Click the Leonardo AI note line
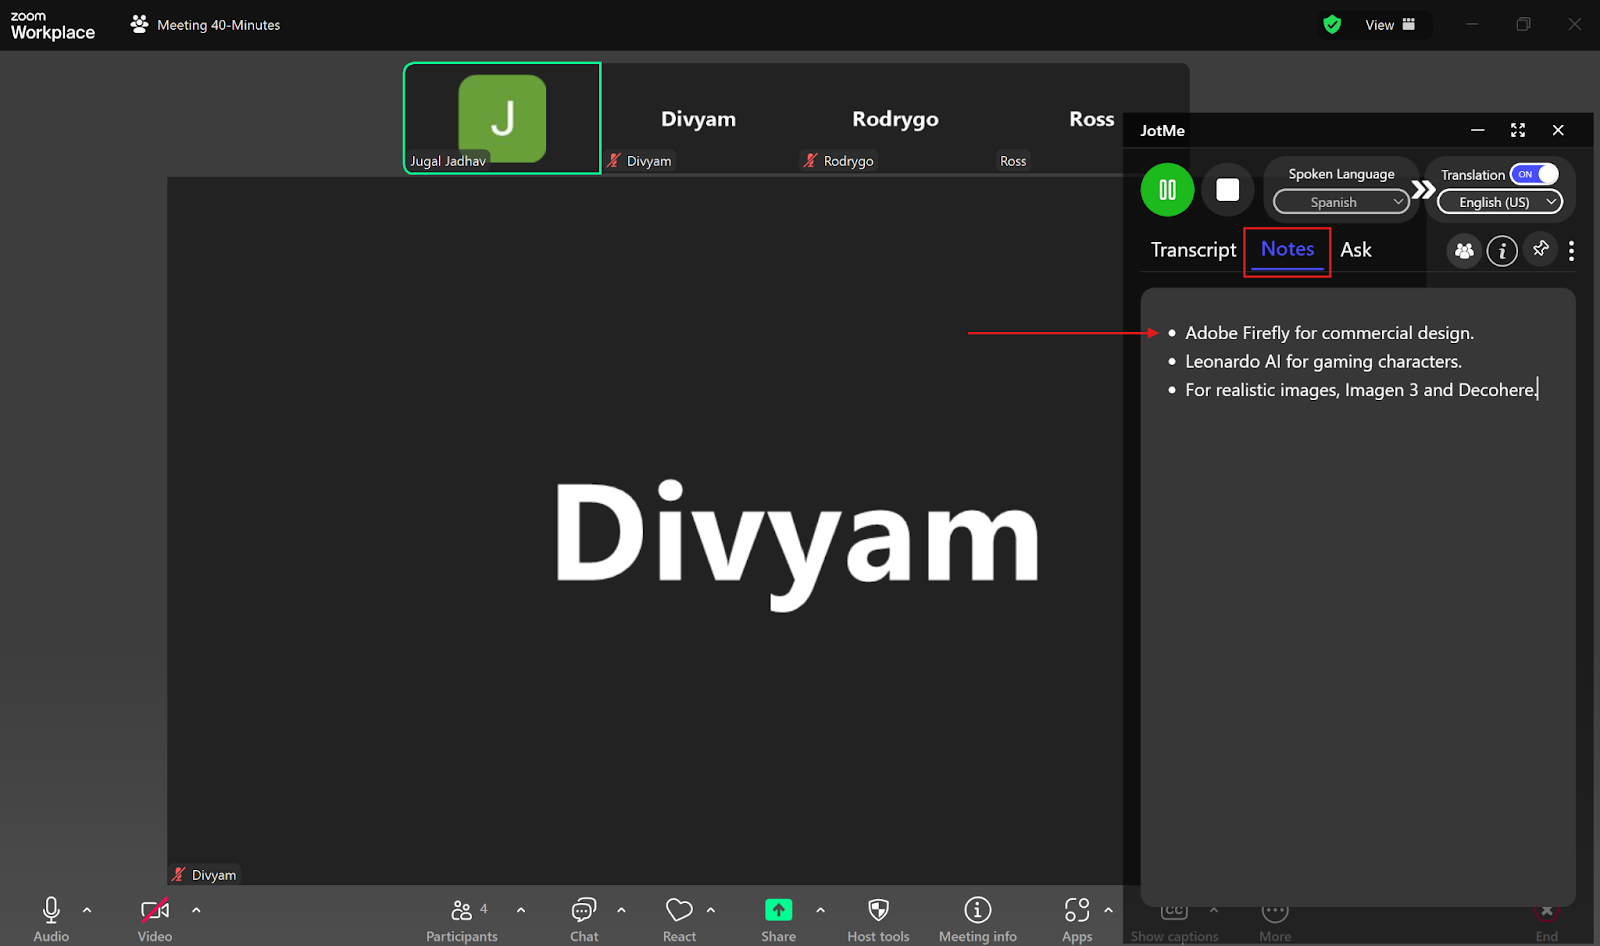This screenshot has height=946, width=1600. (1323, 361)
